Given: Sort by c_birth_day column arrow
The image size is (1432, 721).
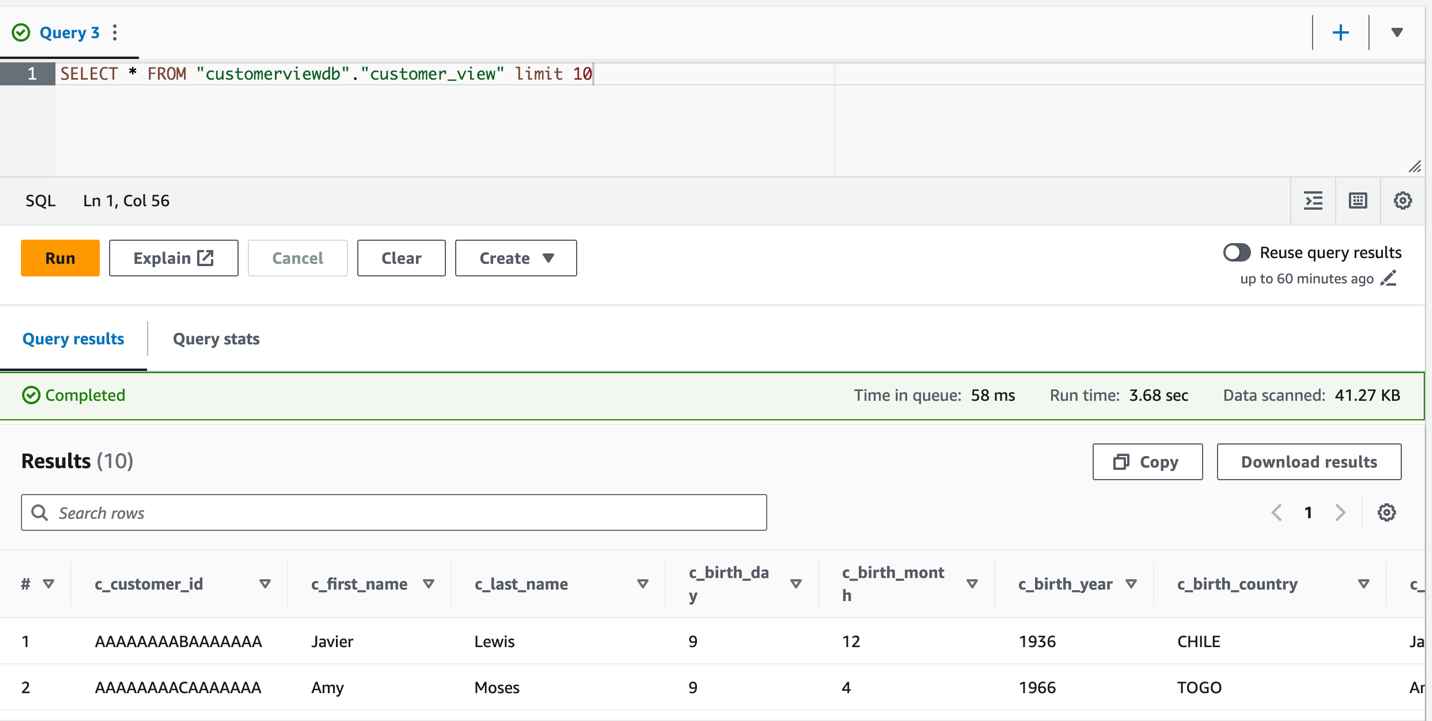Looking at the screenshot, I should (x=796, y=584).
